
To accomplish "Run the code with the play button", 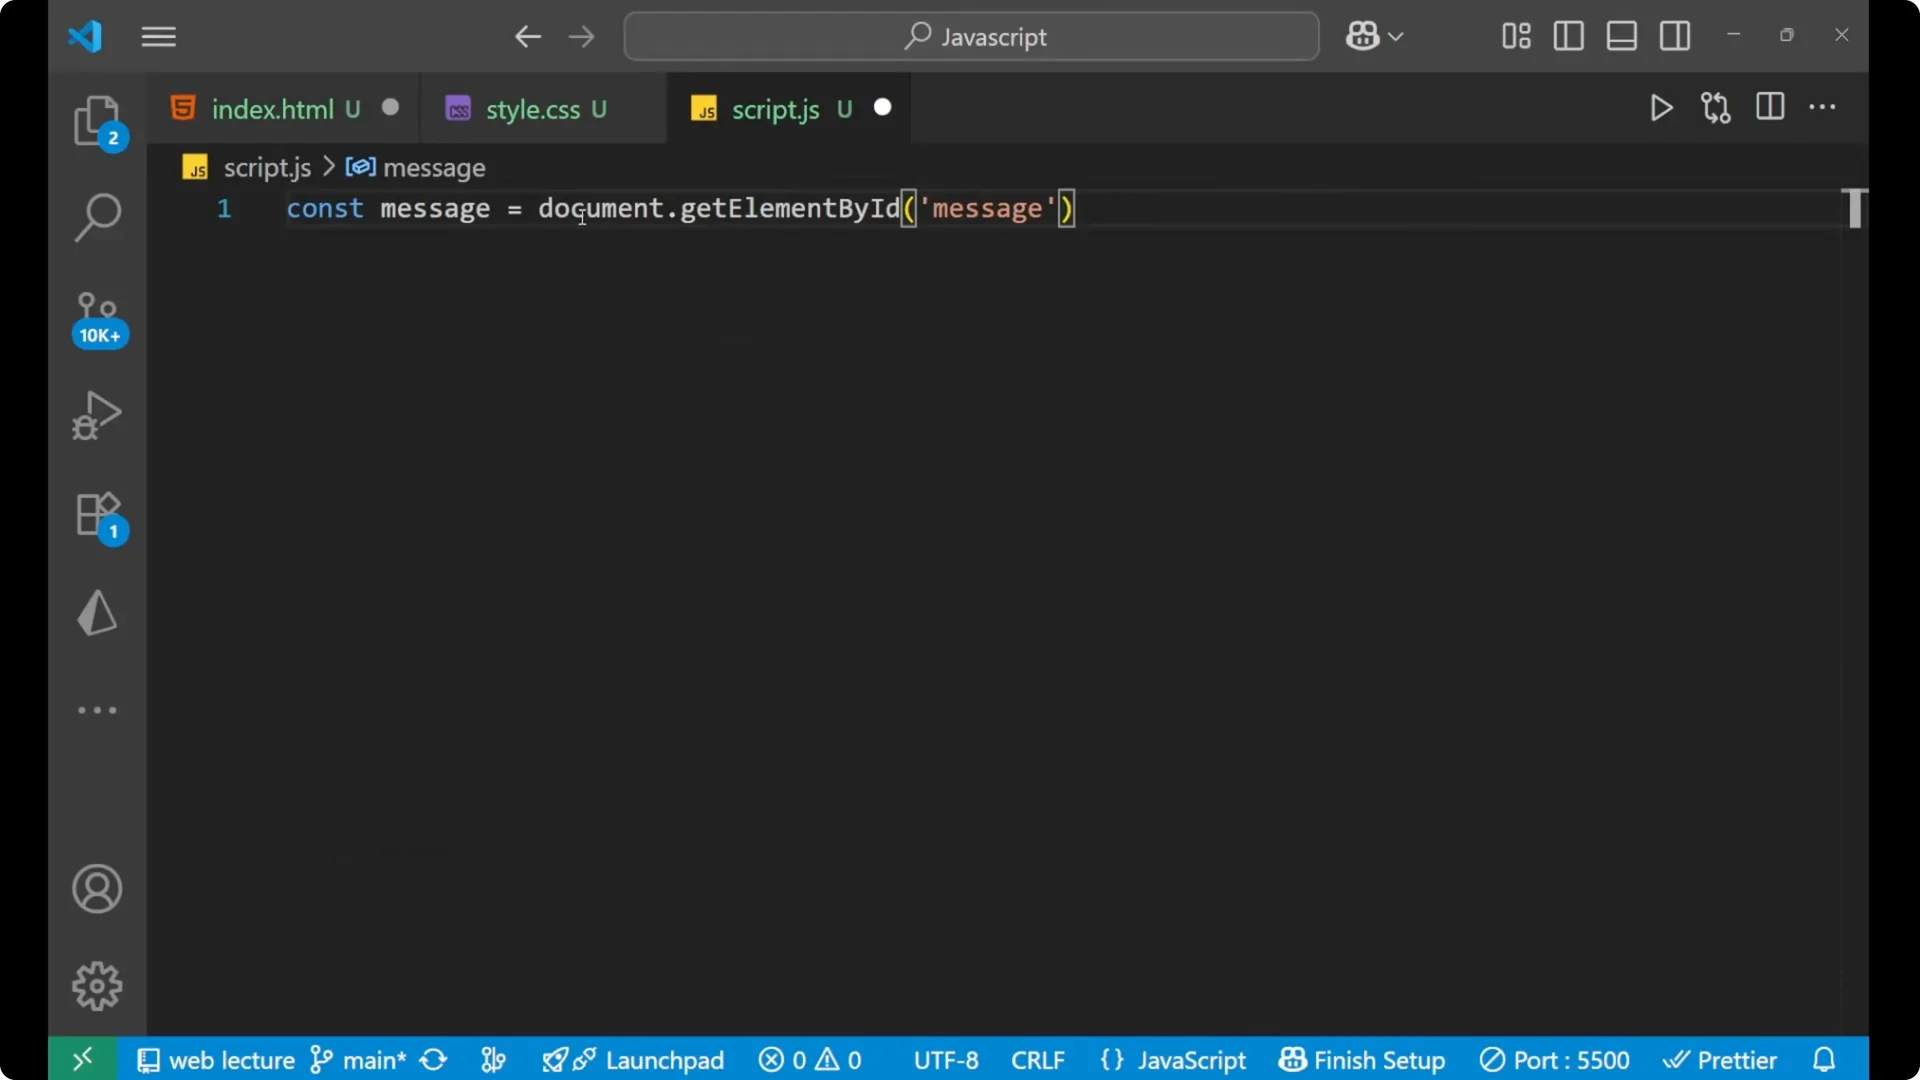I will pyautogui.click(x=1661, y=108).
